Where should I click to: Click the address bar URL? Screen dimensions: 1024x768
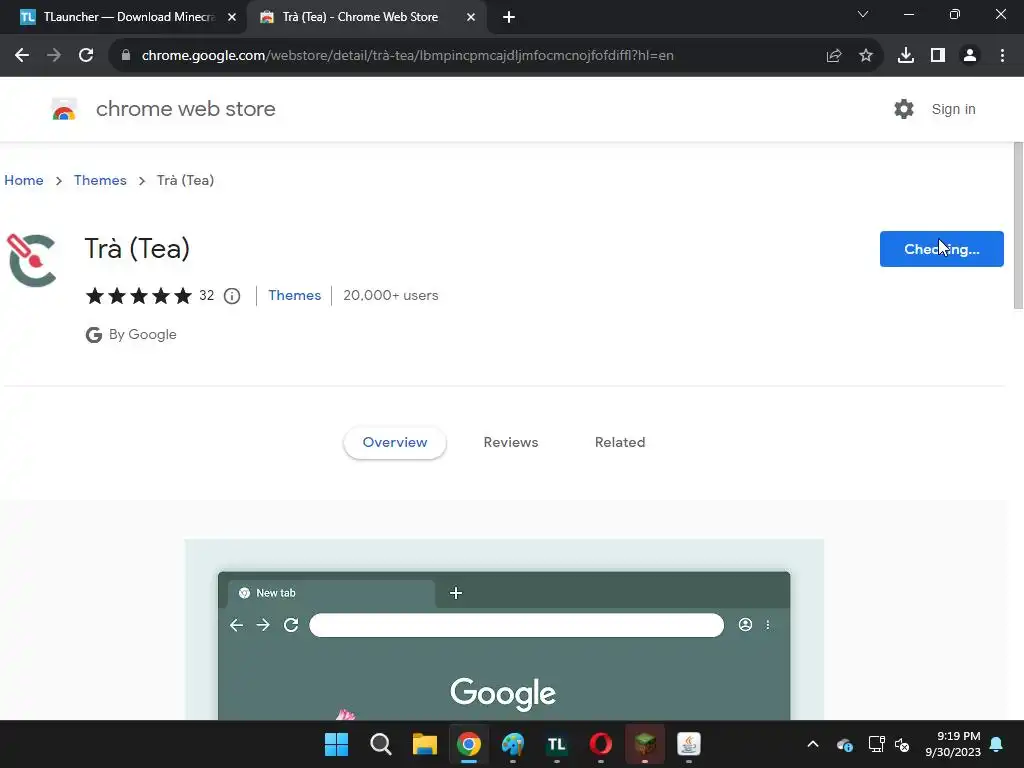pos(407,56)
